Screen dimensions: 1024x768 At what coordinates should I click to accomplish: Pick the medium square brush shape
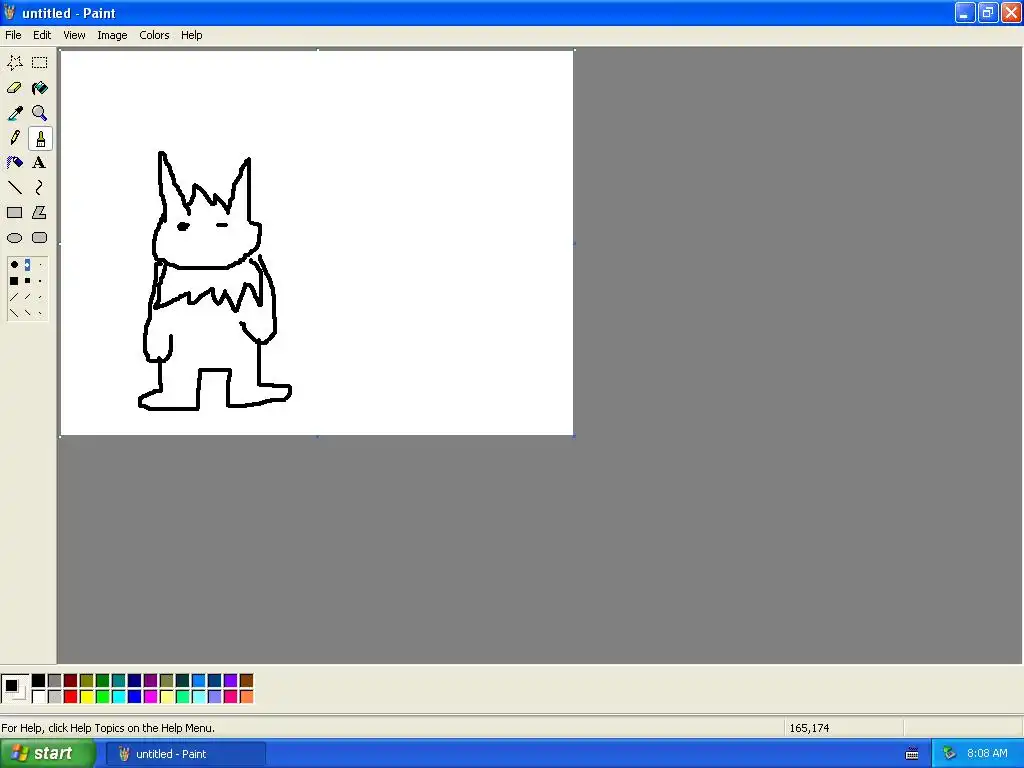point(27,281)
